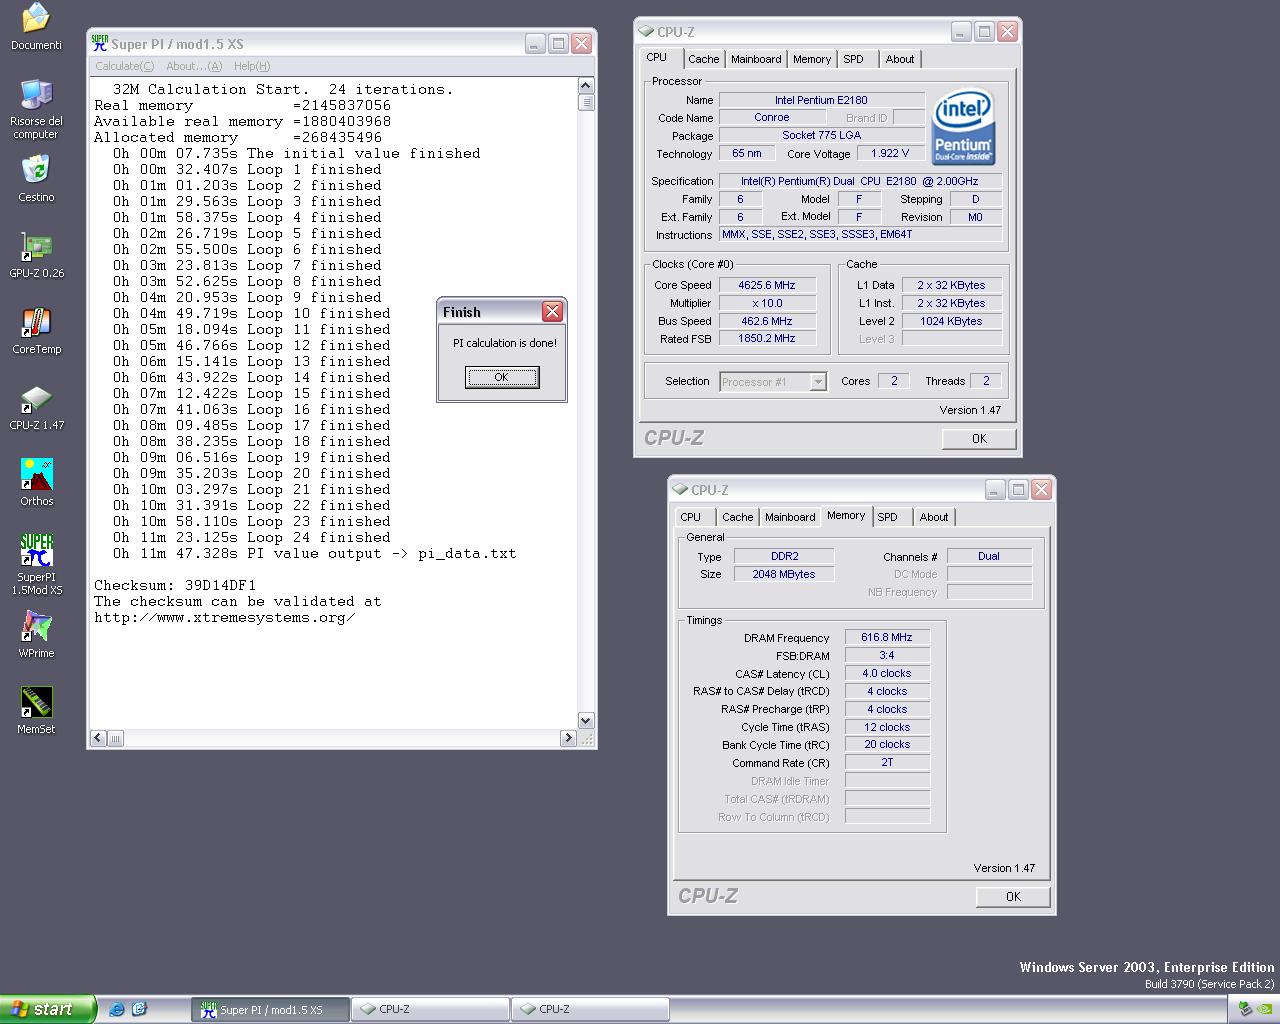Click the Intel Pentium logo in CPU-Z
This screenshot has width=1280, height=1024.
coord(963,127)
